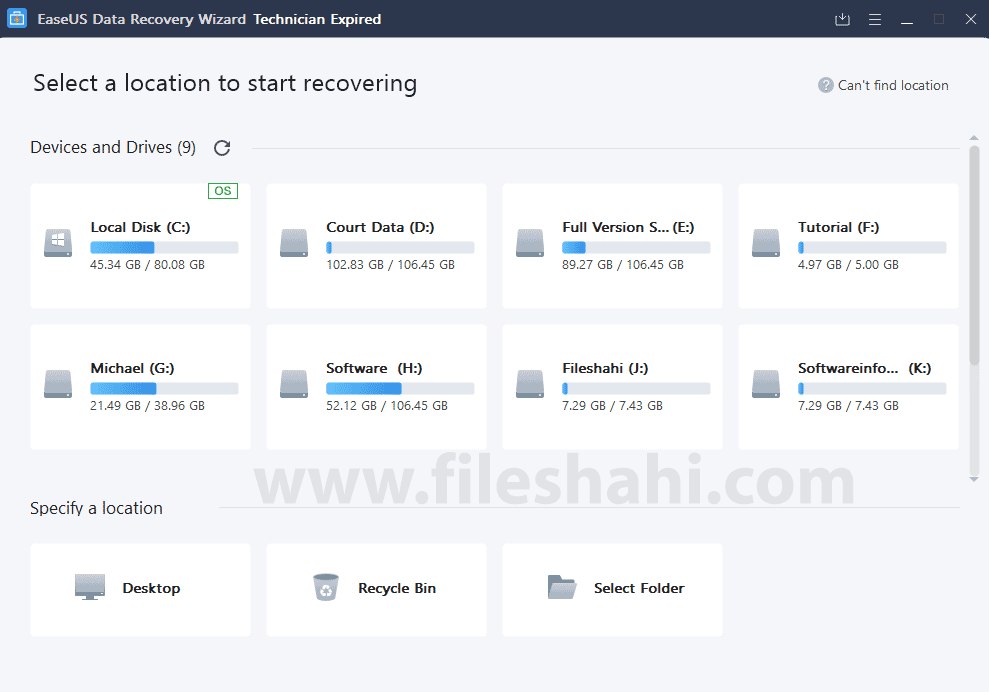The height and width of the screenshot is (692, 989).
Task: Click 7.29 GB / 7.43 GB under Softwareinfo
Action: click(848, 406)
